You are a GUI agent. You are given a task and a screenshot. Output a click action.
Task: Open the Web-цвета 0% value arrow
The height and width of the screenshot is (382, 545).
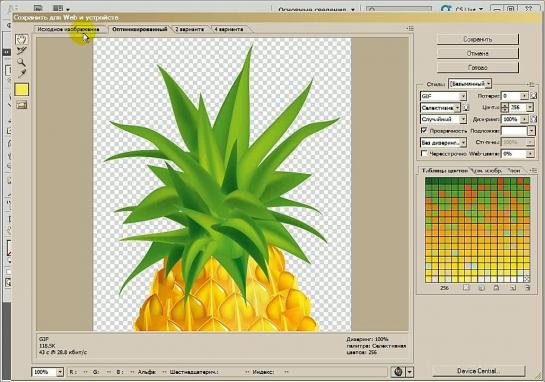pos(530,154)
